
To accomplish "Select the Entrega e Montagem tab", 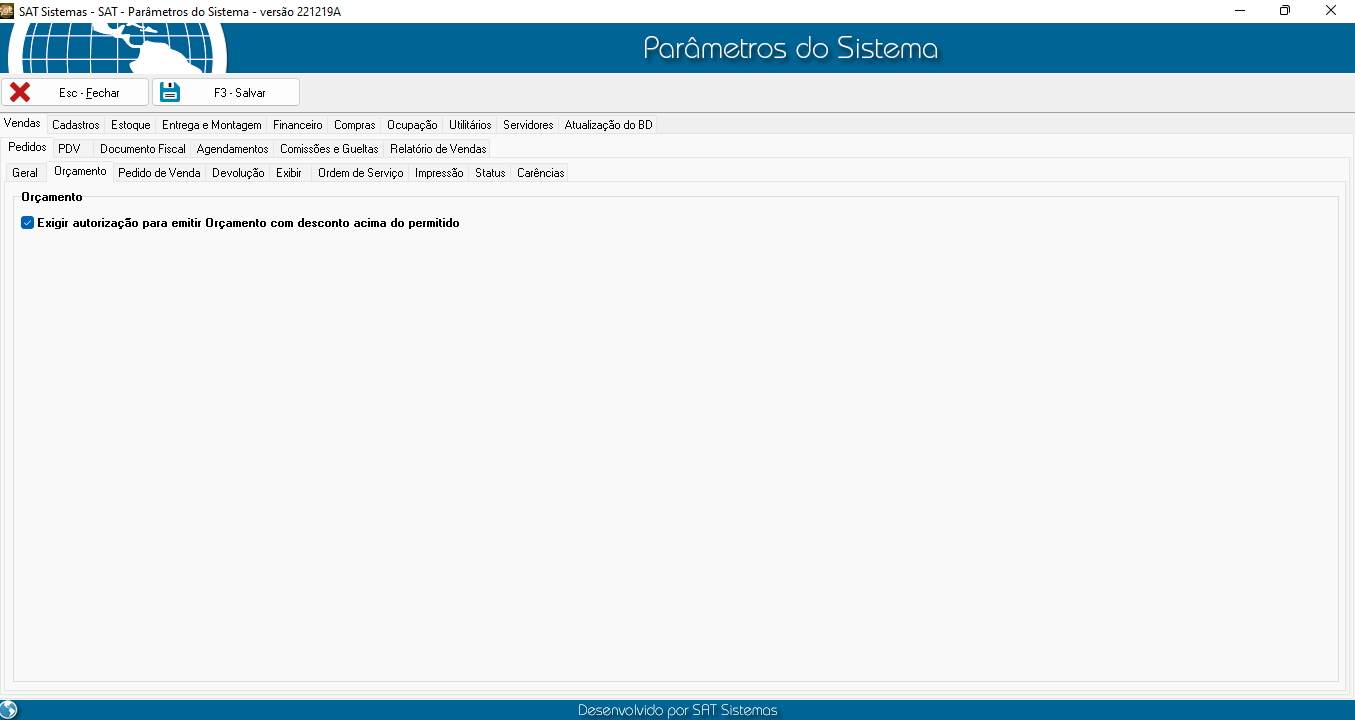I will coord(212,125).
